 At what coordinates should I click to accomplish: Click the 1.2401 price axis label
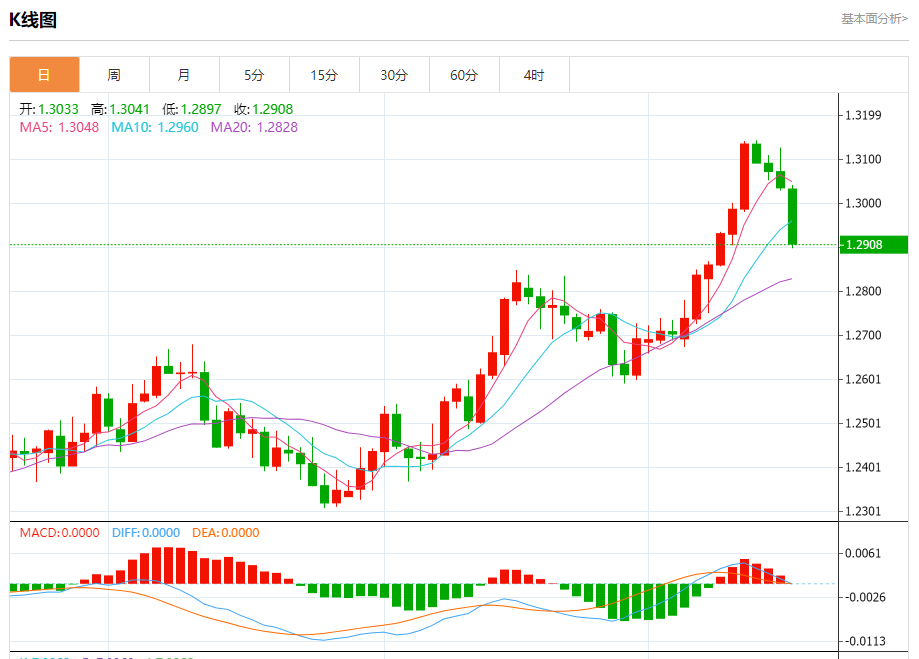863,467
